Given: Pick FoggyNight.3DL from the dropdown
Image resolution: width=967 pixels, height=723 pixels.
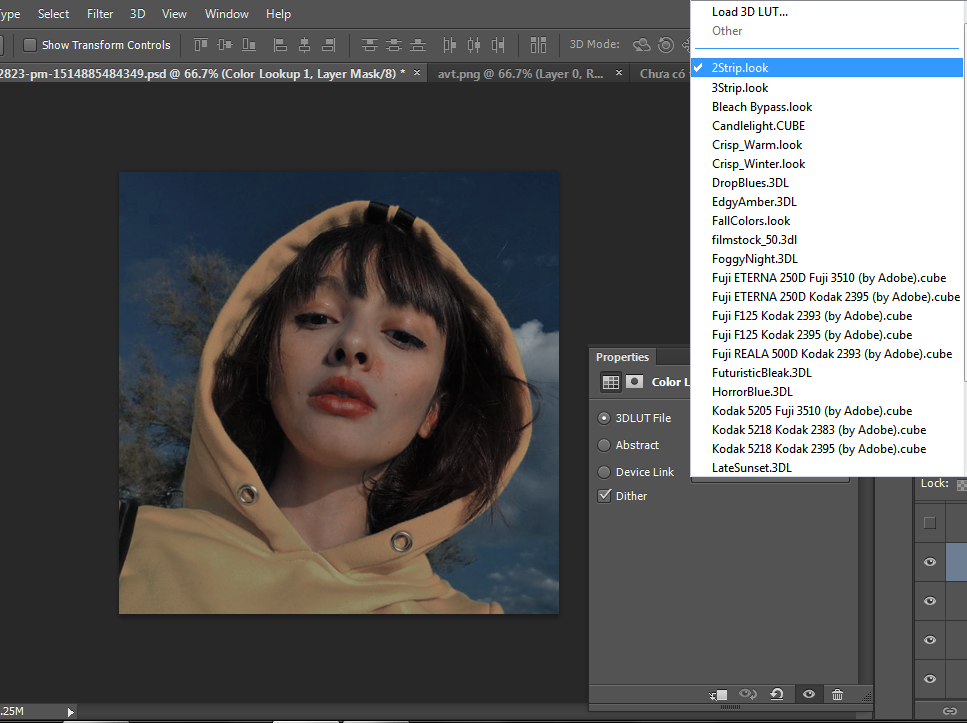Looking at the screenshot, I should point(755,259).
